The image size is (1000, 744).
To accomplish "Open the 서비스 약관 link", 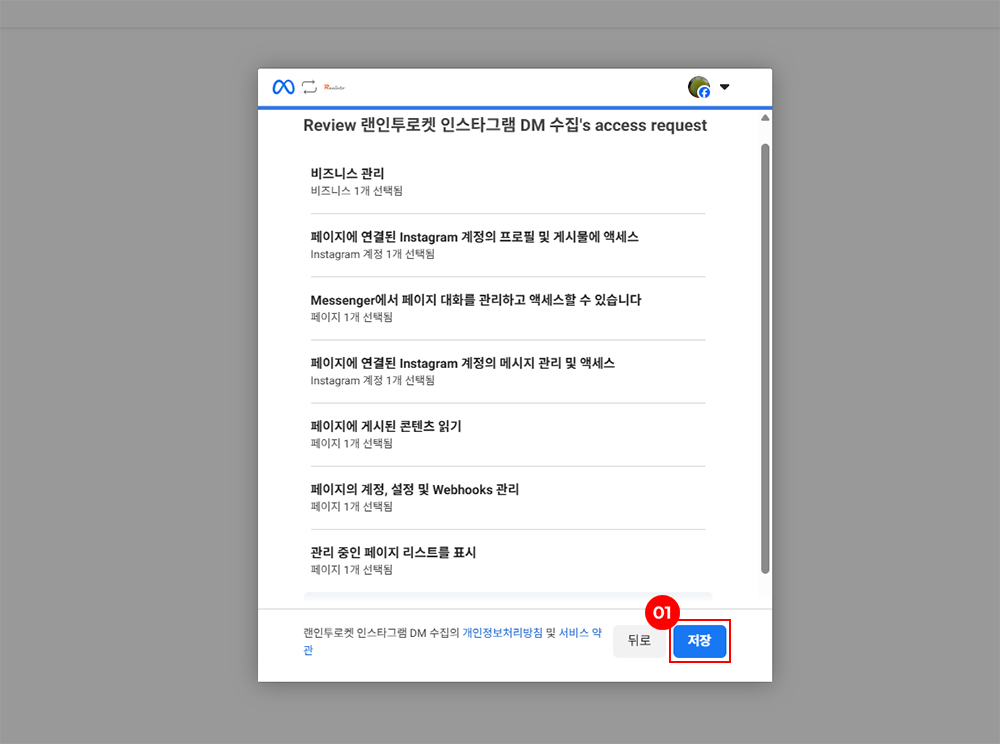I will (579, 633).
